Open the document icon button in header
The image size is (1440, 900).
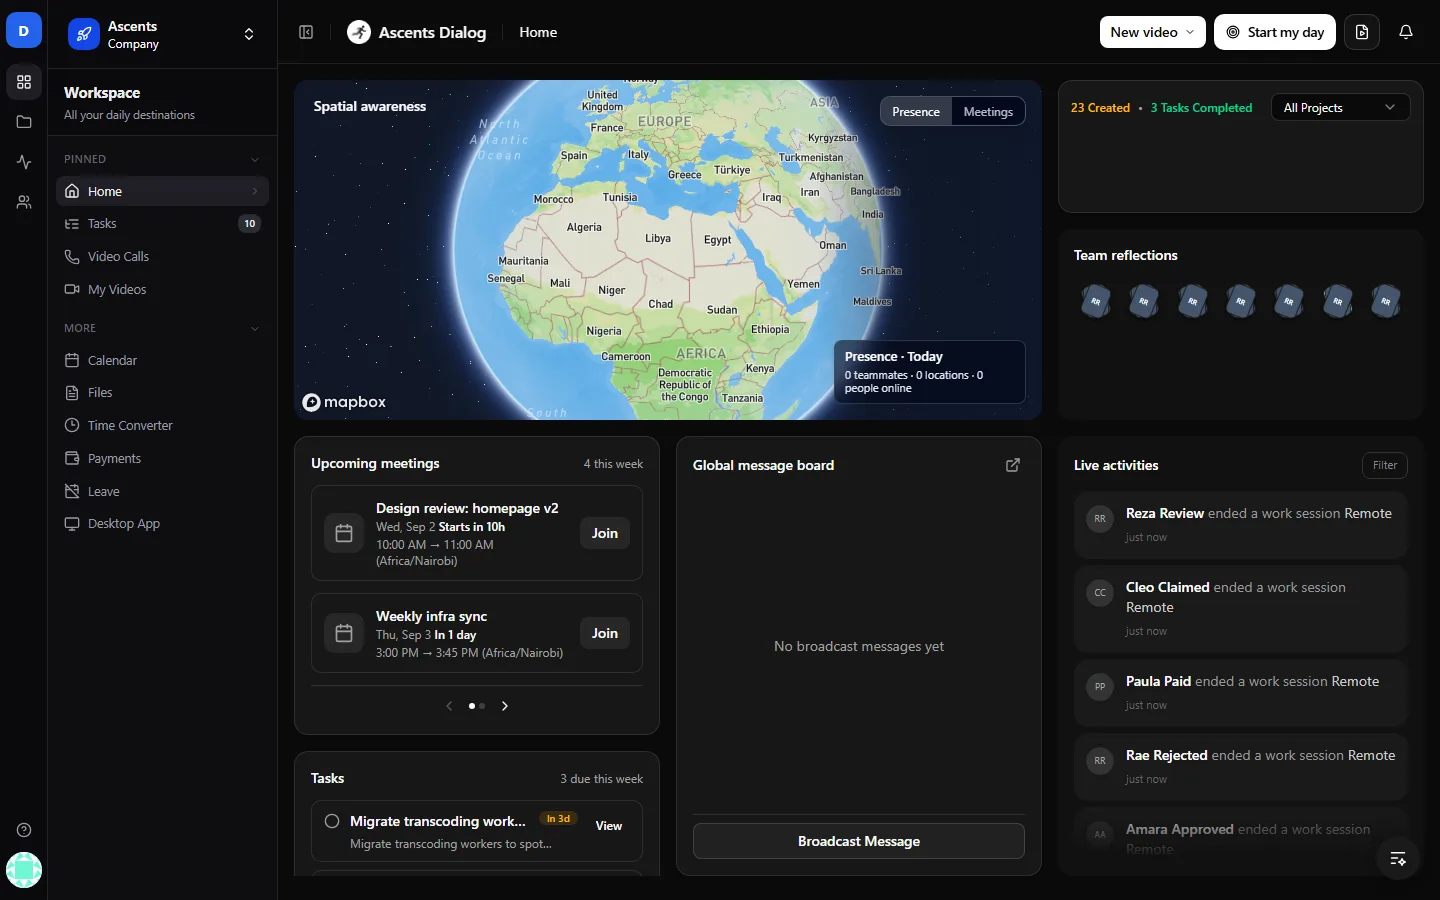coord(1362,32)
